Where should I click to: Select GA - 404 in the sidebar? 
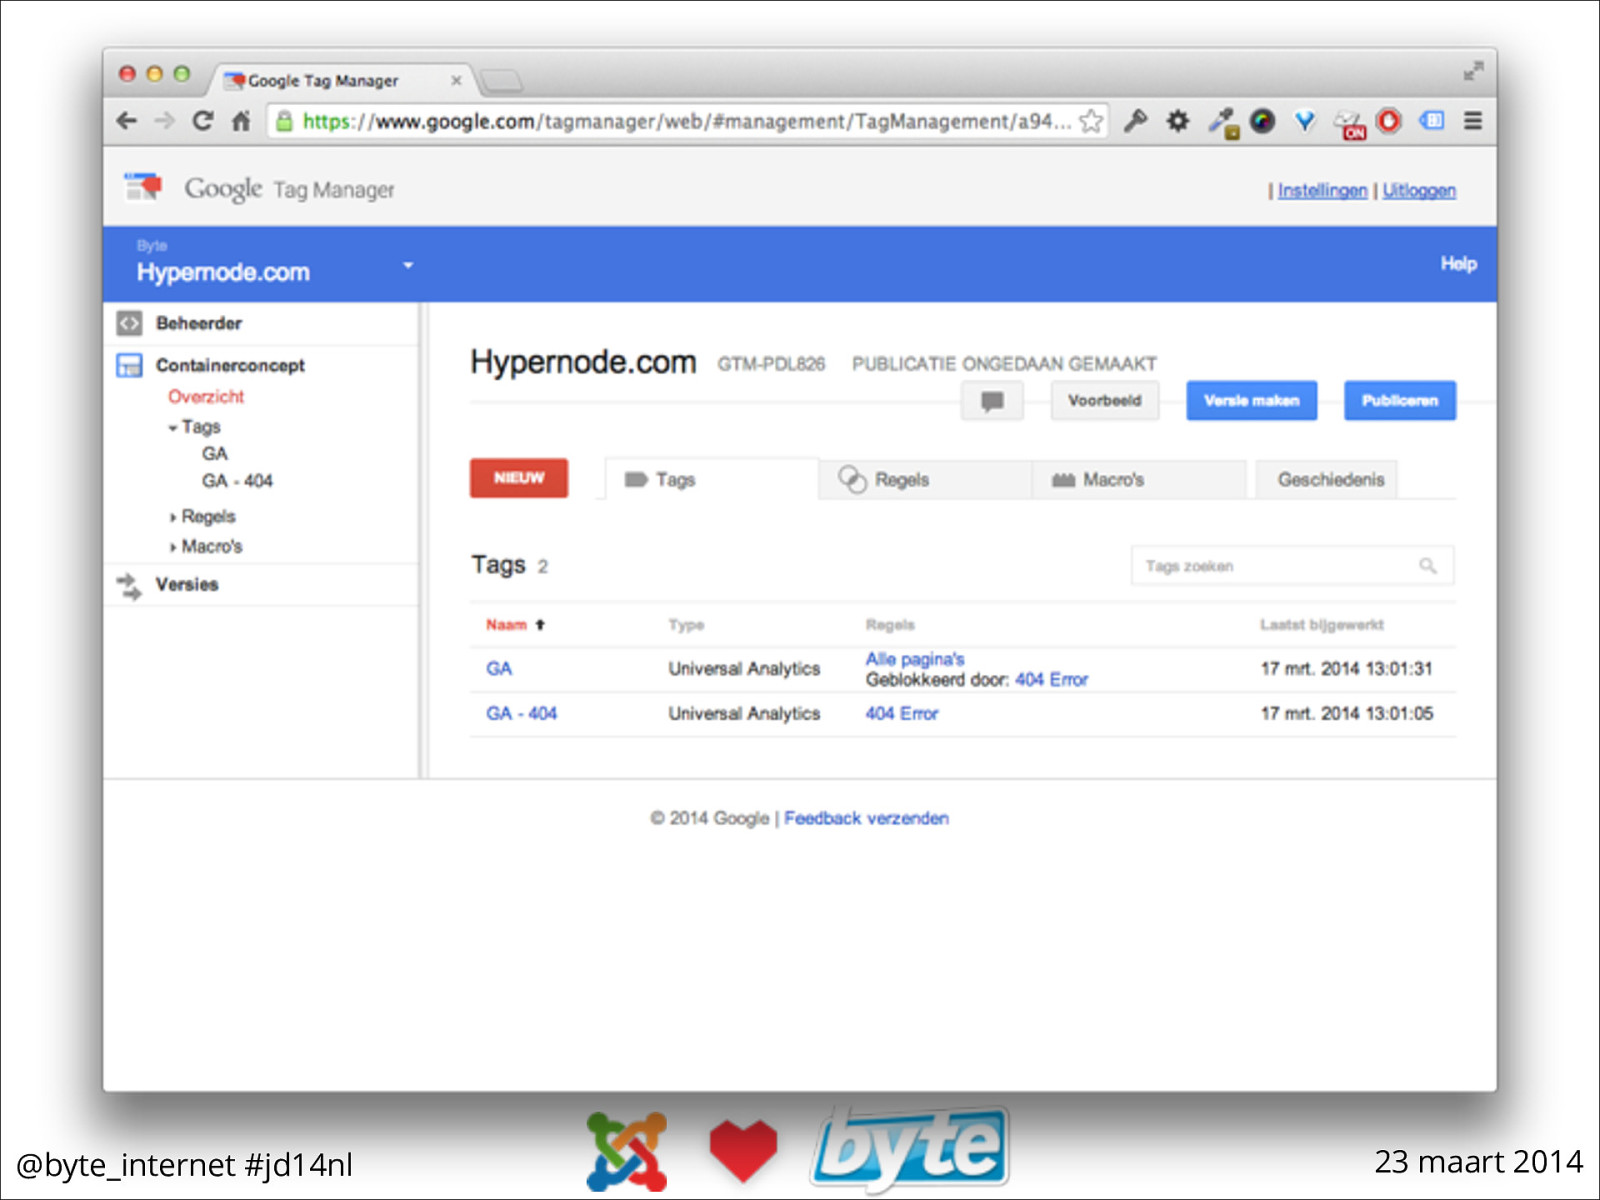click(x=237, y=481)
